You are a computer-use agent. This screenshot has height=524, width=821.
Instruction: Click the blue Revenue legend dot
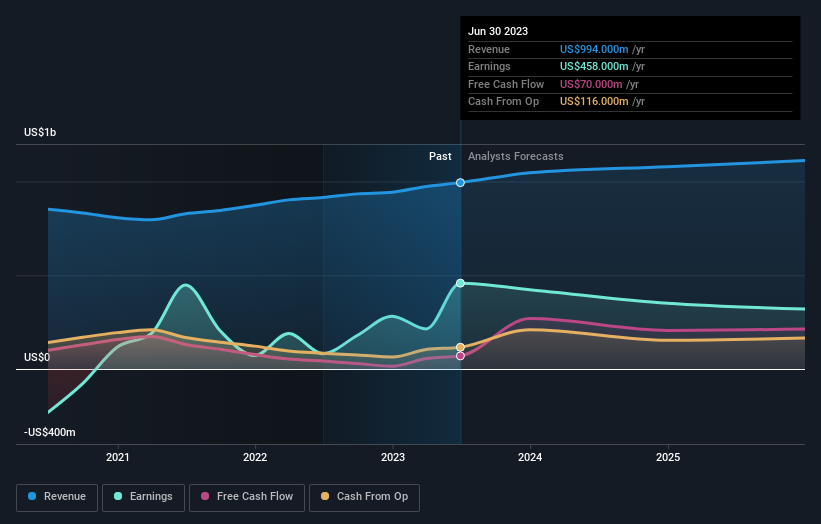click(x=32, y=496)
